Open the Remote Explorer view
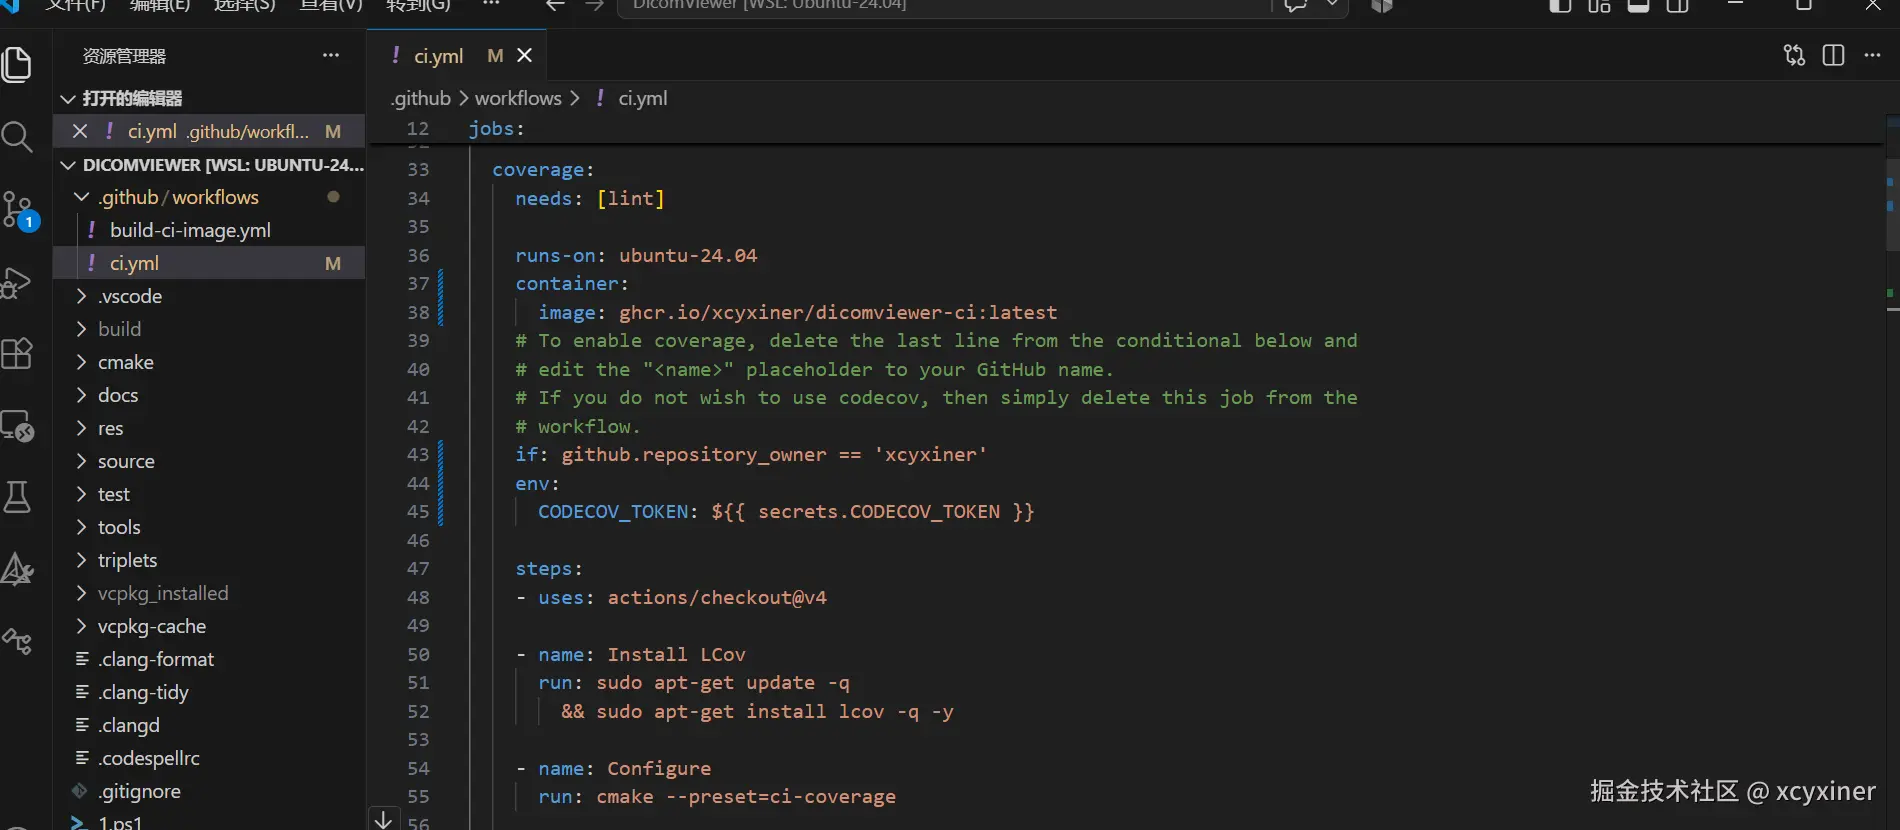 18,426
